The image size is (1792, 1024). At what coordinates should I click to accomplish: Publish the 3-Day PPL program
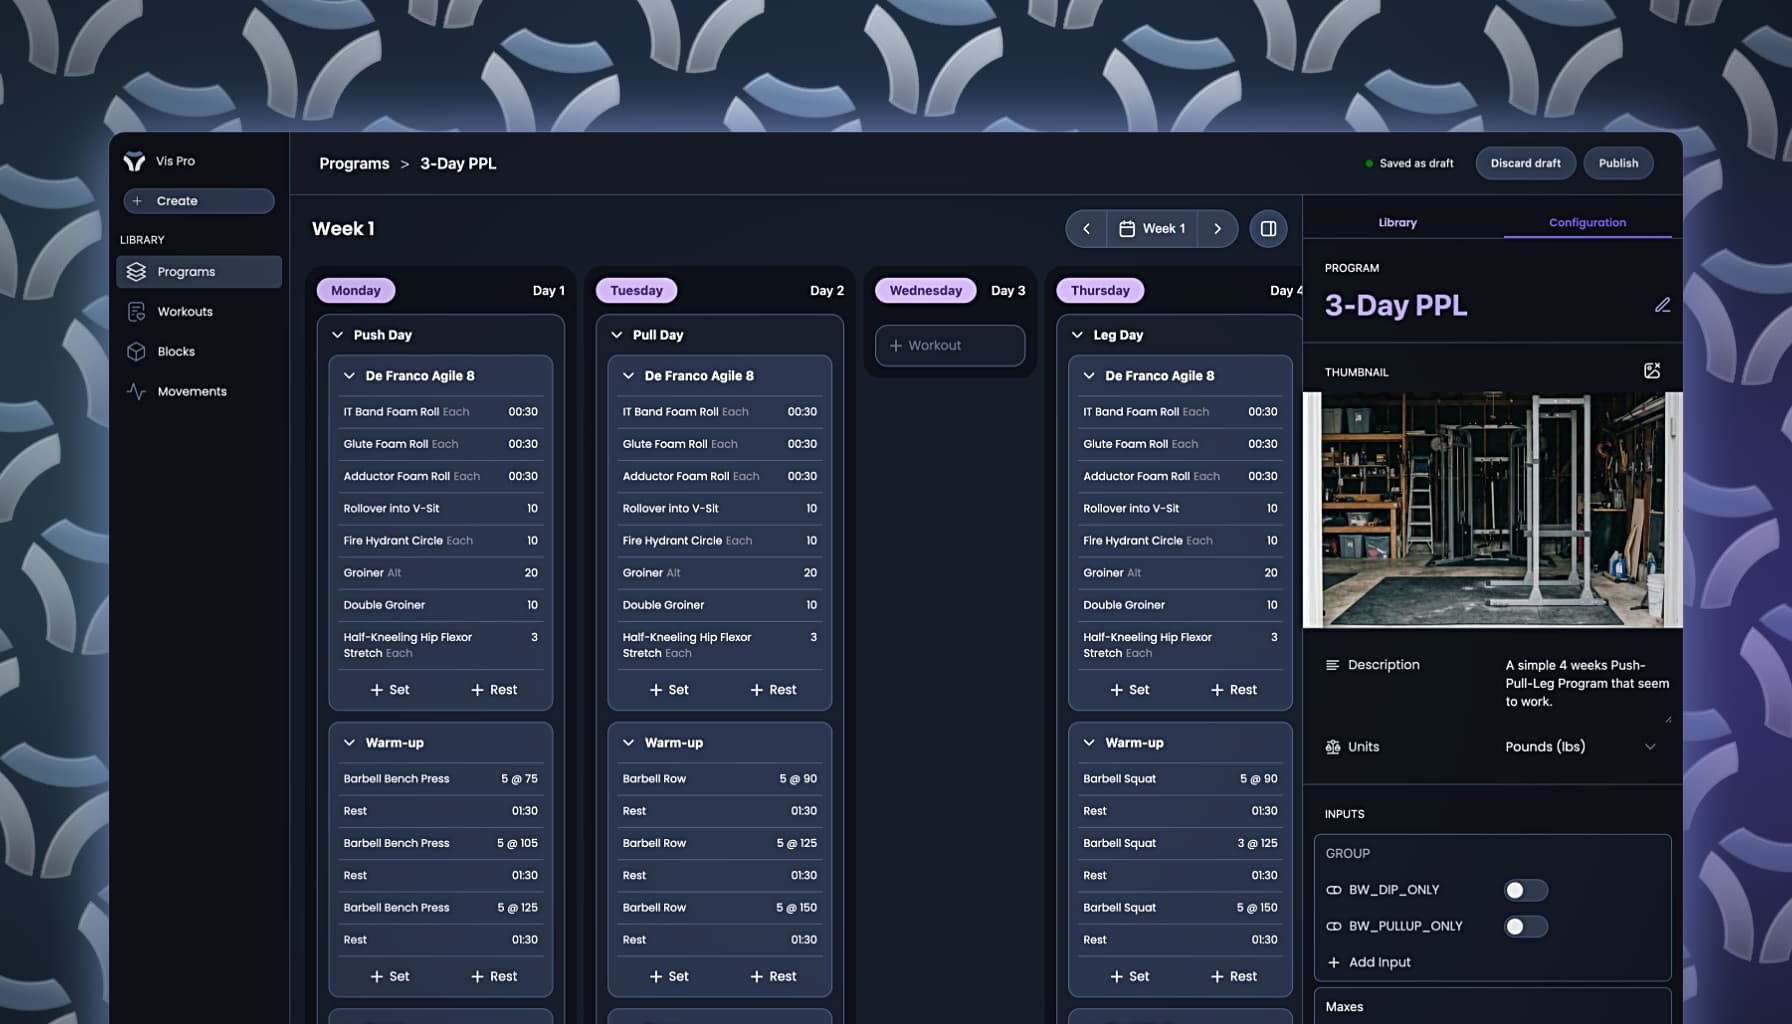(x=1618, y=163)
